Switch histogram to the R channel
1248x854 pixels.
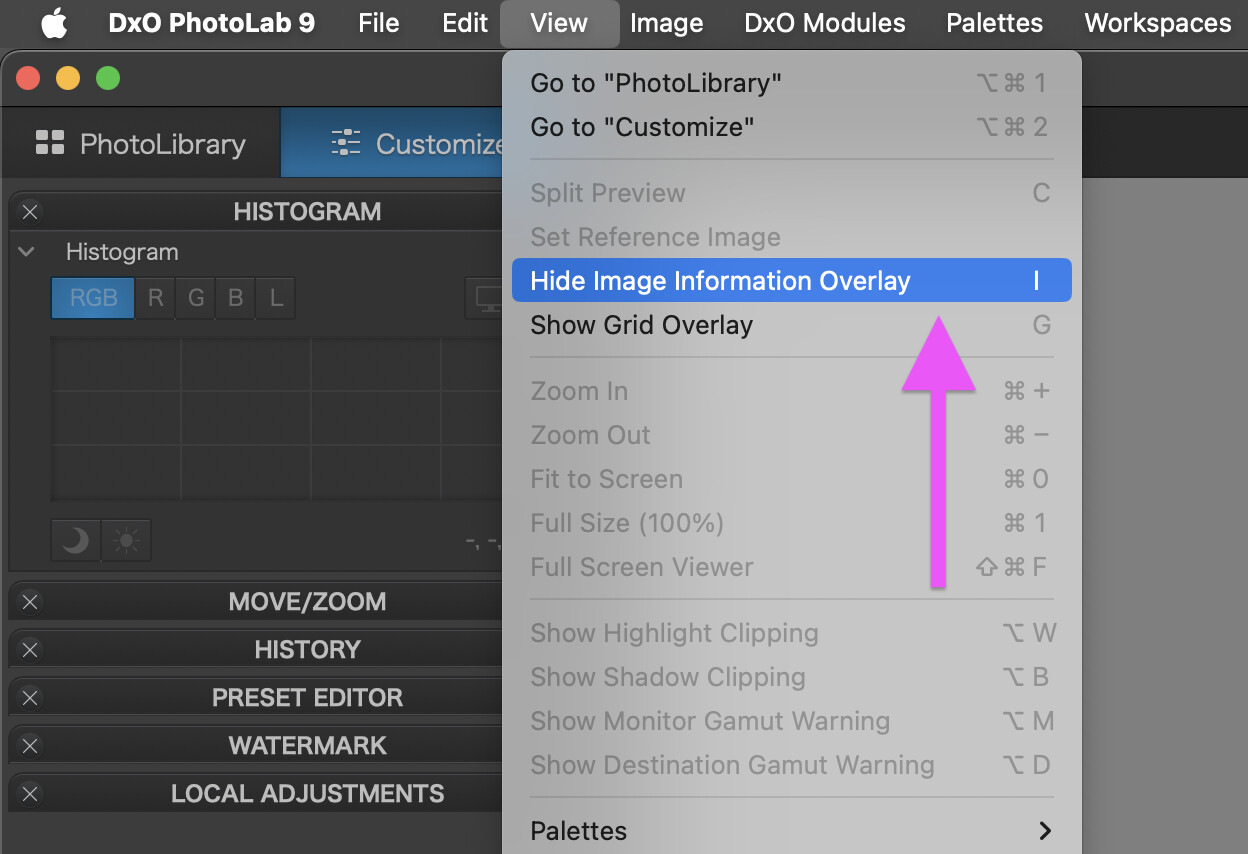[x=155, y=298]
